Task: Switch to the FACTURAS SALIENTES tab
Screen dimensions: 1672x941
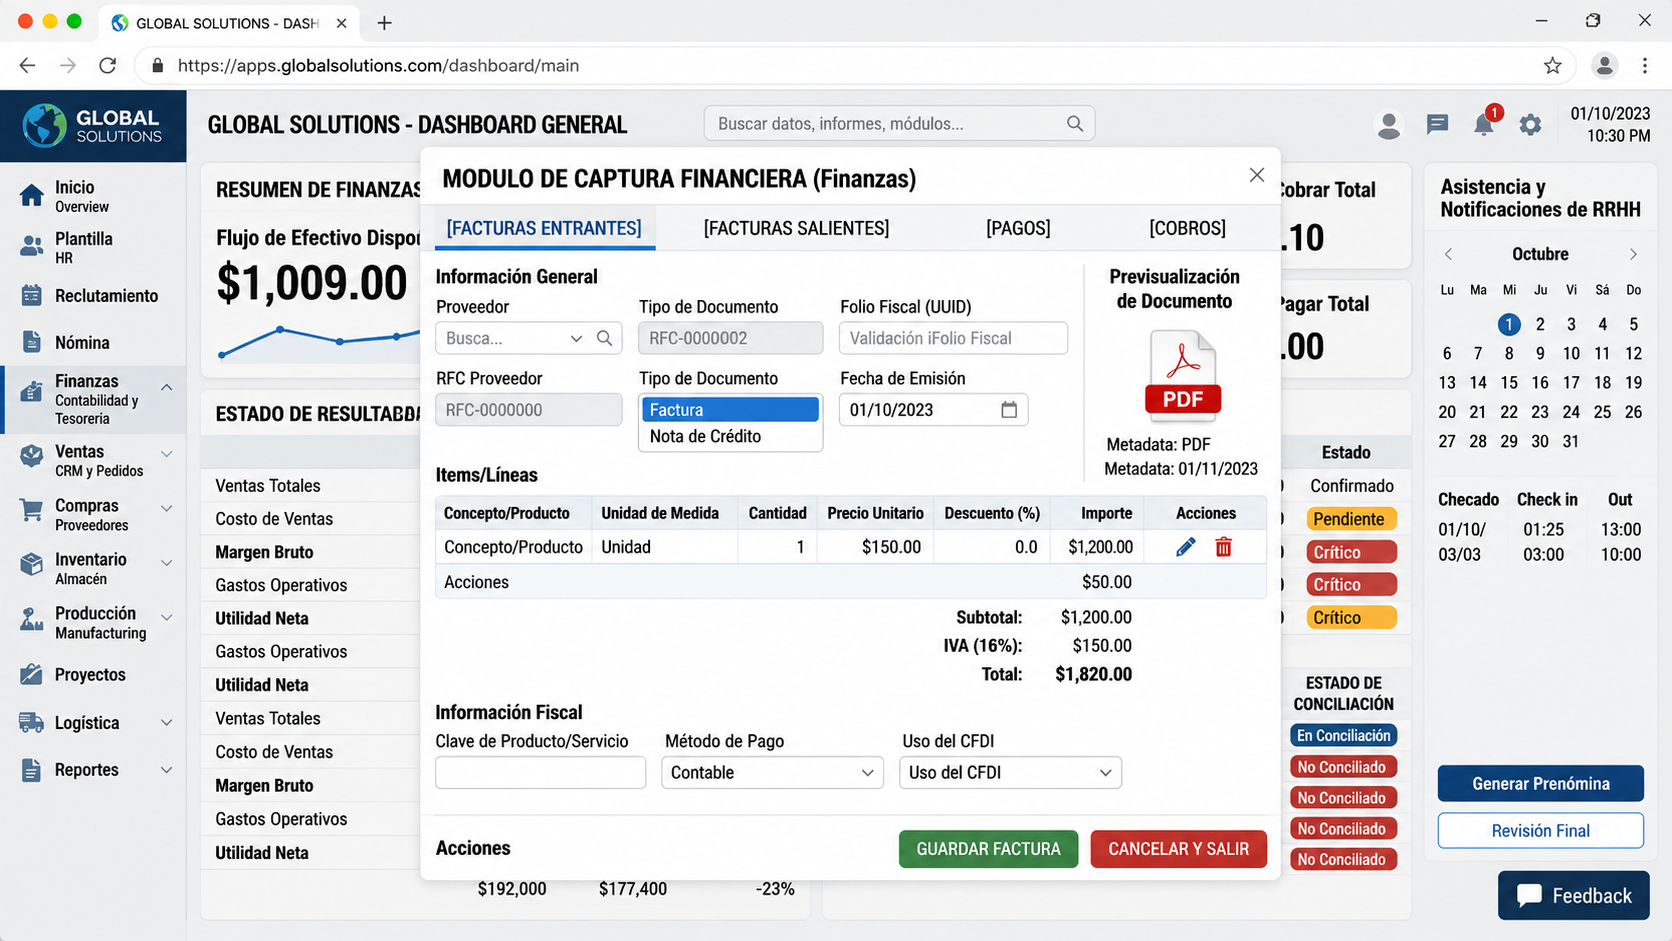Action: pyautogui.click(x=796, y=228)
